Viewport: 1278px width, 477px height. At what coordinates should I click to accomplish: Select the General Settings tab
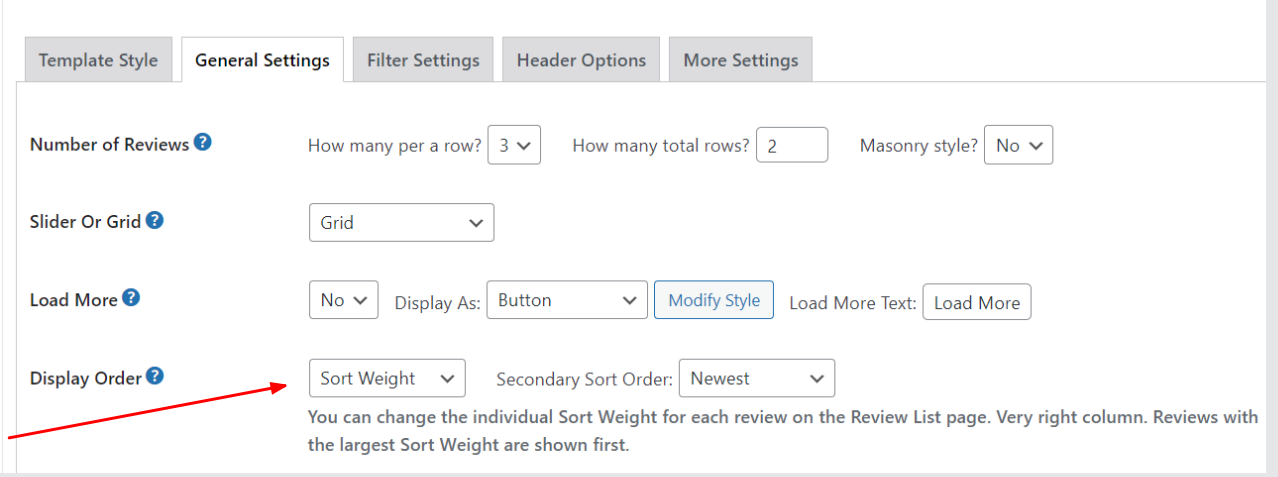(x=262, y=60)
